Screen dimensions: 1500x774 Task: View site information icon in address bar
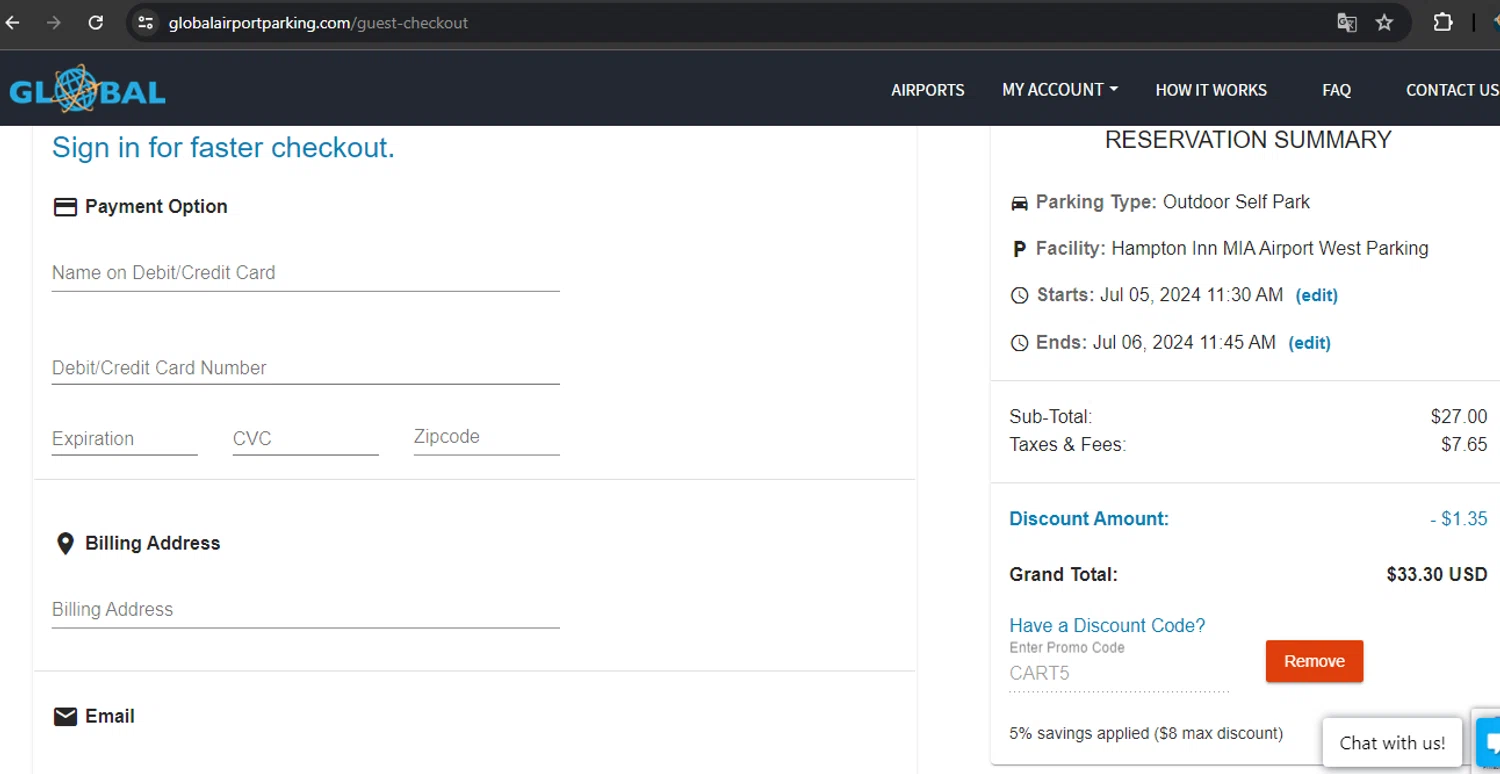click(146, 22)
